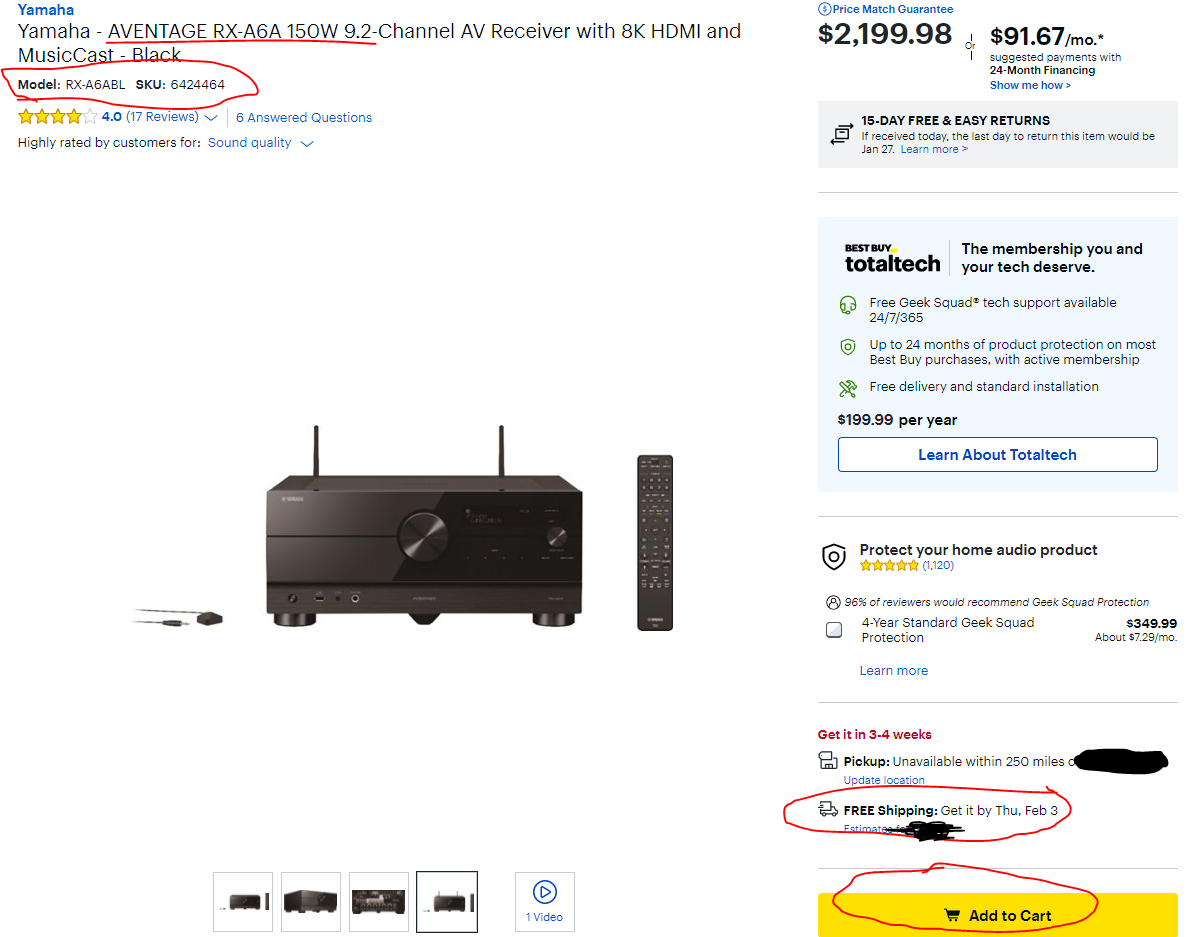1200x937 pixels.
Task: Click the store pickup icon
Action: 828,761
